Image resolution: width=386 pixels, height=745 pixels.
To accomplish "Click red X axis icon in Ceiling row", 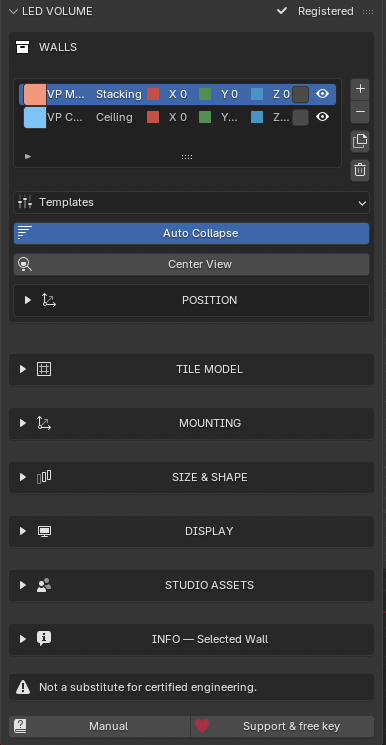I will (x=153, y=117).
